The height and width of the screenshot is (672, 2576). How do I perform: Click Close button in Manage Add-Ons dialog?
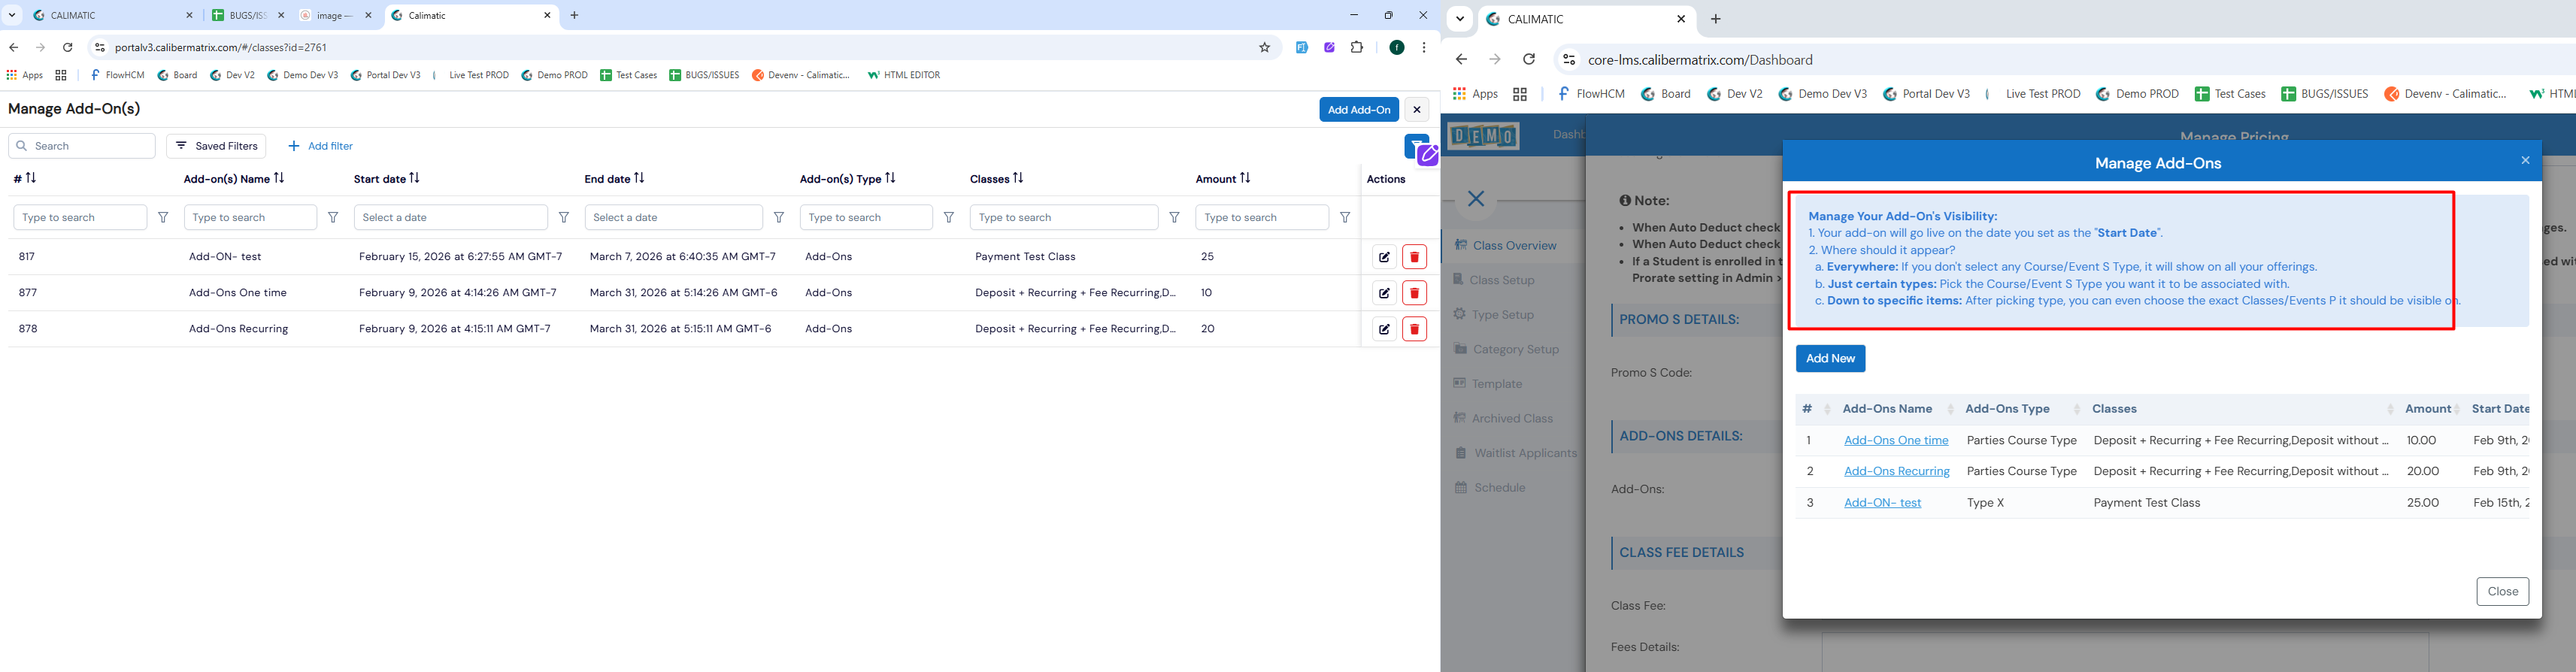2502,591
